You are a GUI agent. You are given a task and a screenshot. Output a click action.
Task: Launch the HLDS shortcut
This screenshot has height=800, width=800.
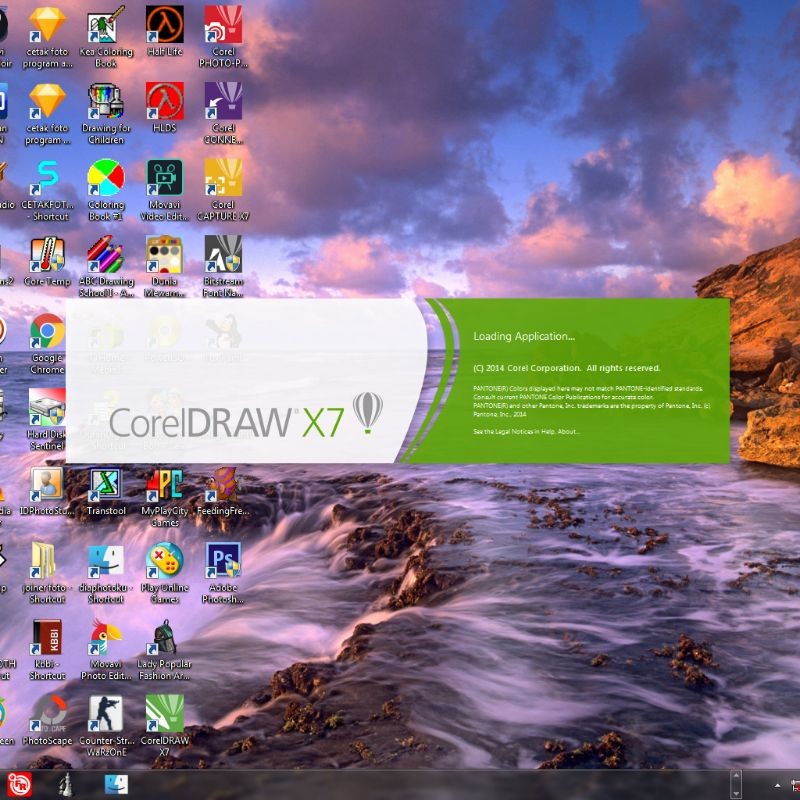coord(165,108)
